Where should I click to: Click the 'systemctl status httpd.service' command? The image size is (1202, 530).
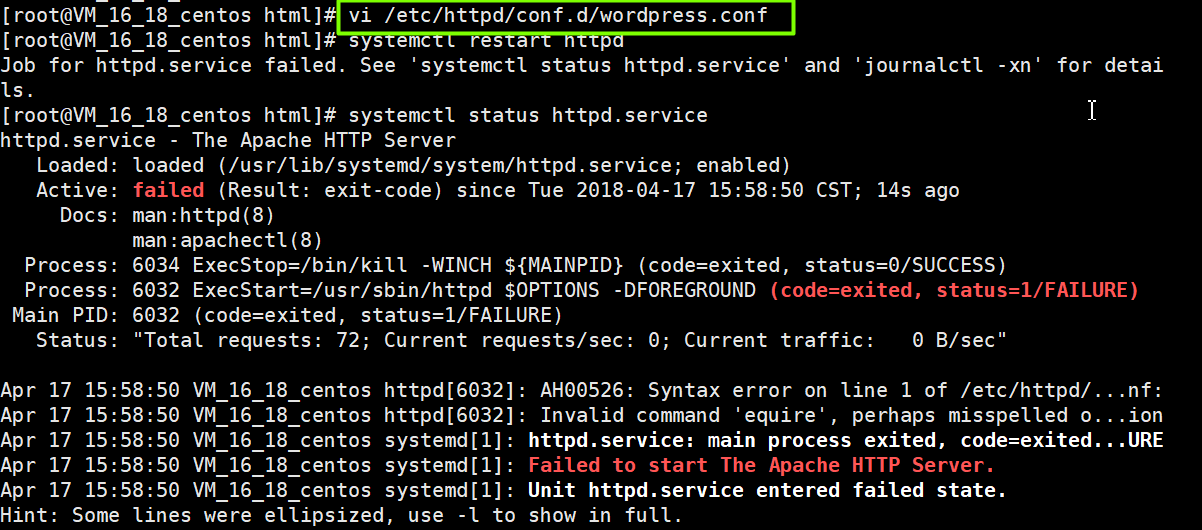(x=528, y=116)
